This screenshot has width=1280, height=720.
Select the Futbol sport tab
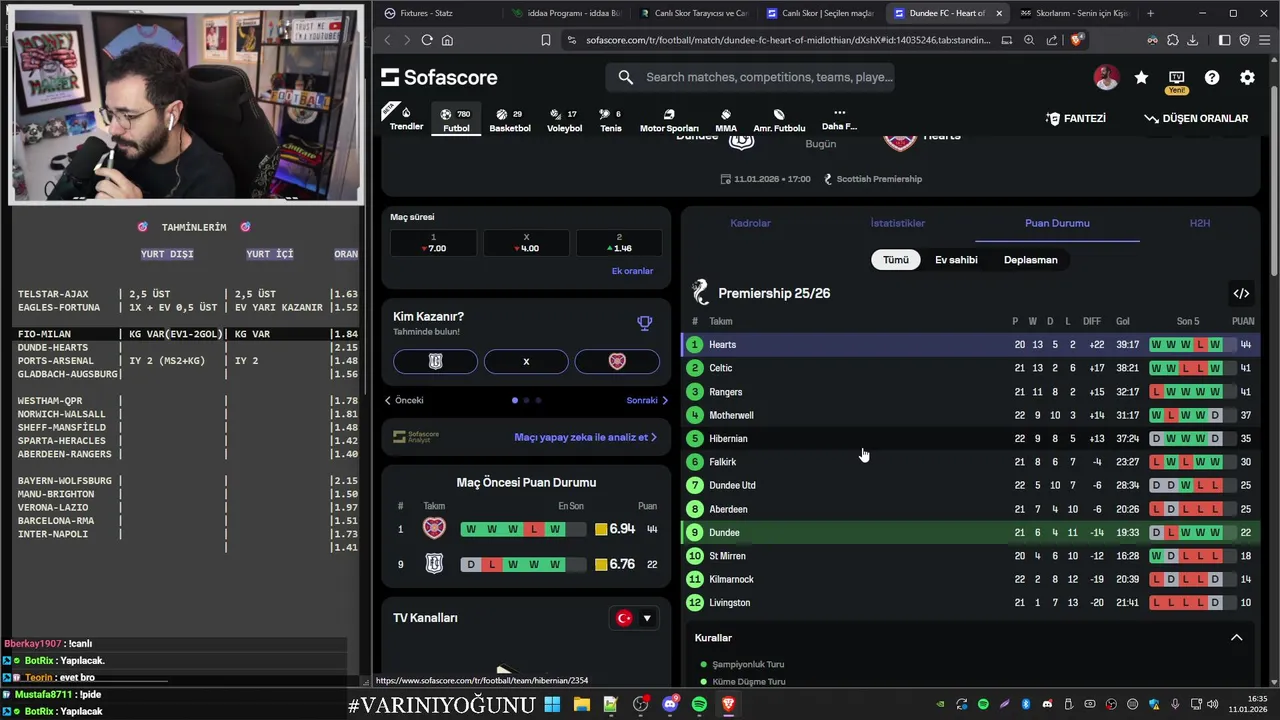tap(456, 120)
